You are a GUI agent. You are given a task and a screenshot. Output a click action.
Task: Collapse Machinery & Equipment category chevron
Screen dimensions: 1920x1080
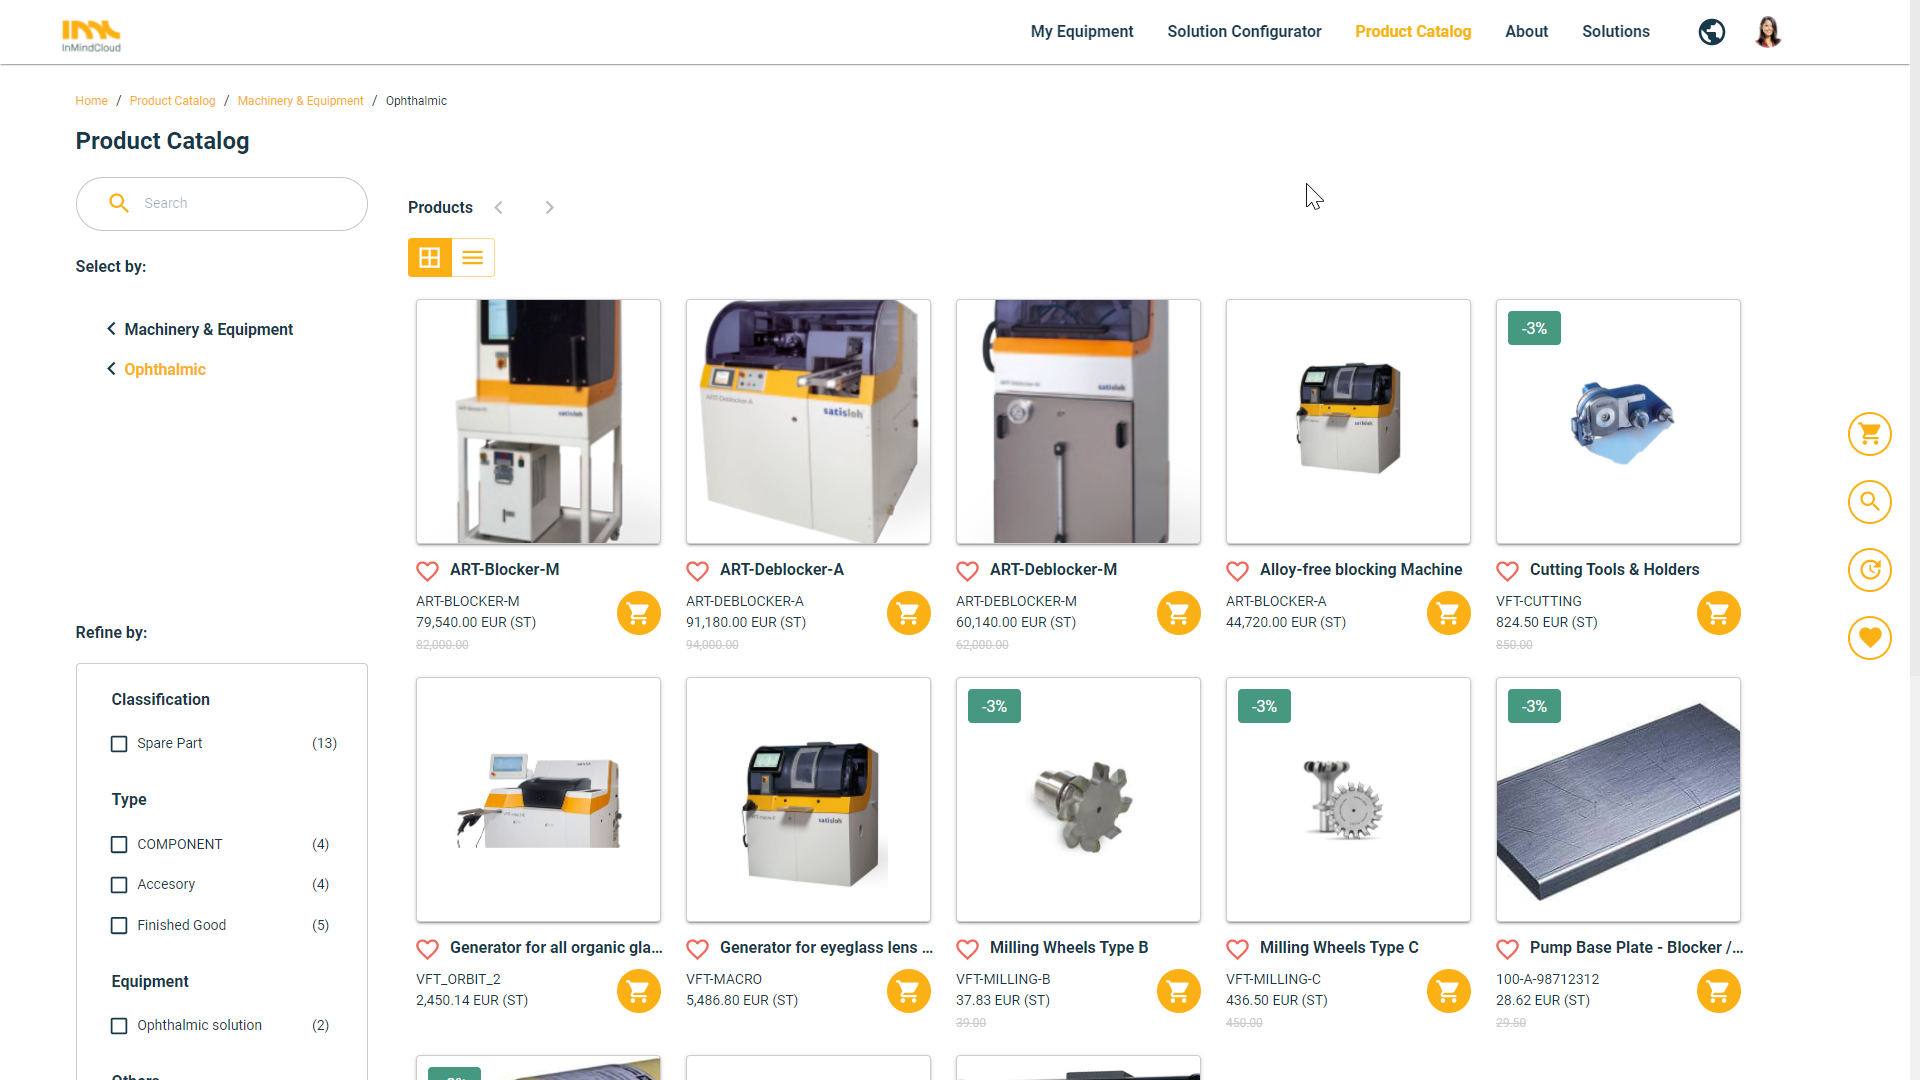click(111, 329)
